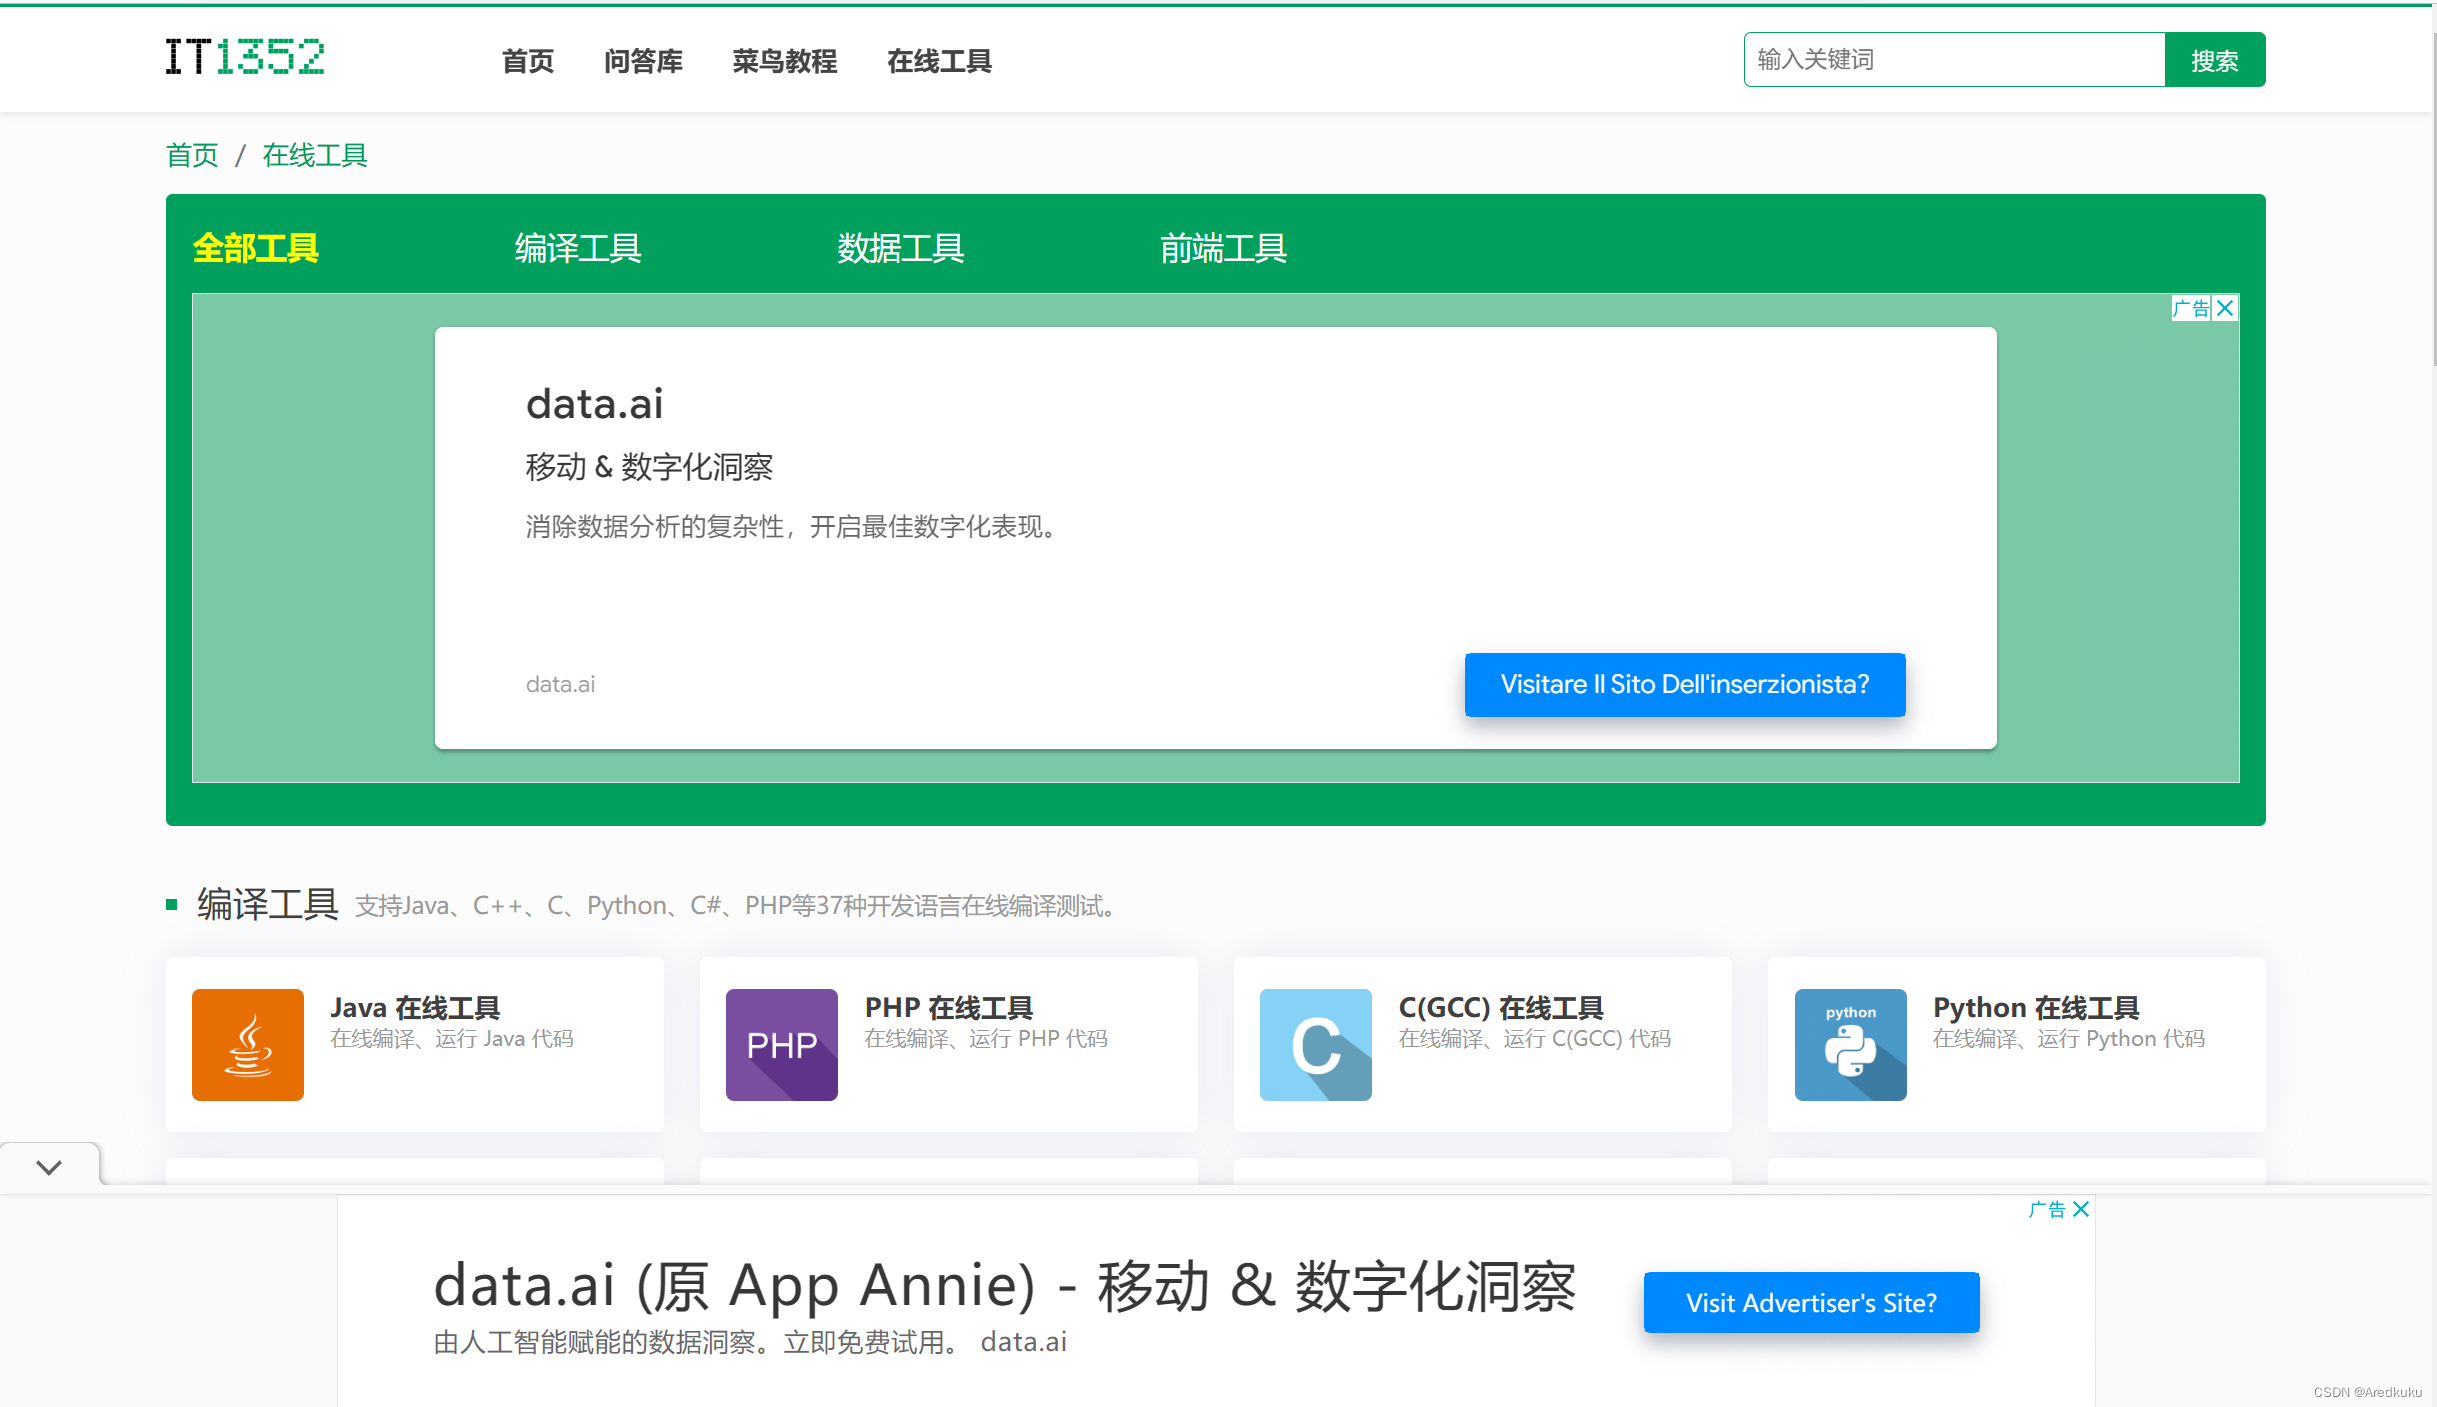Click 在线编译、运行 PHP 代码 description
Screen dimensions: 2437x1407
986,1039
